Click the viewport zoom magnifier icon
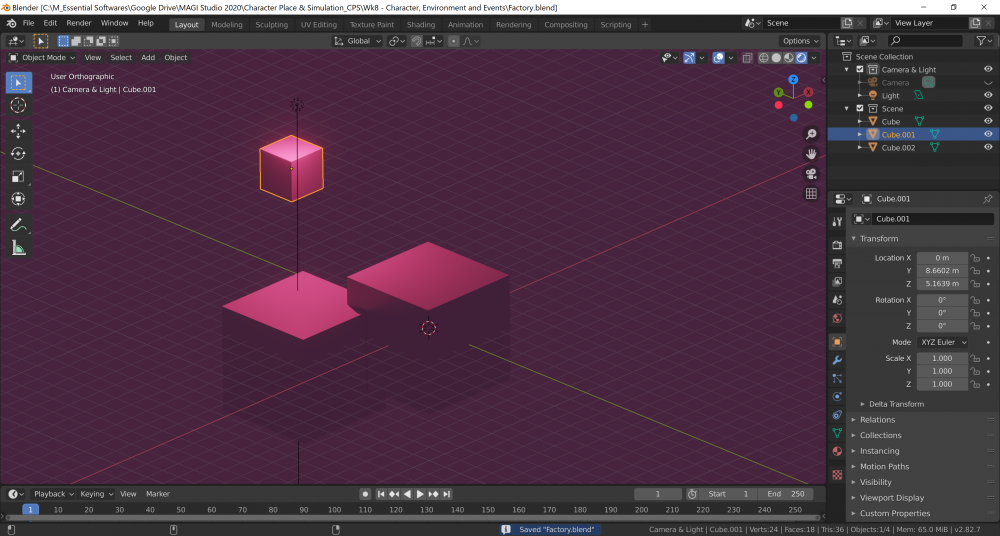The height and width of the screenshot is (536, 1000). [x=811, y=134]
